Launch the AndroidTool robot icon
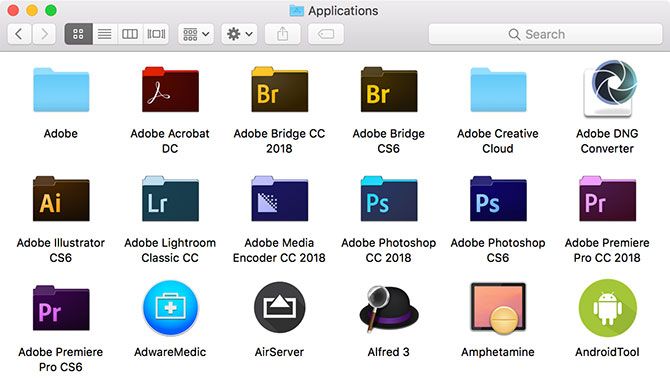The width and height of the screenshot is (670, 380). click(608, 308)
